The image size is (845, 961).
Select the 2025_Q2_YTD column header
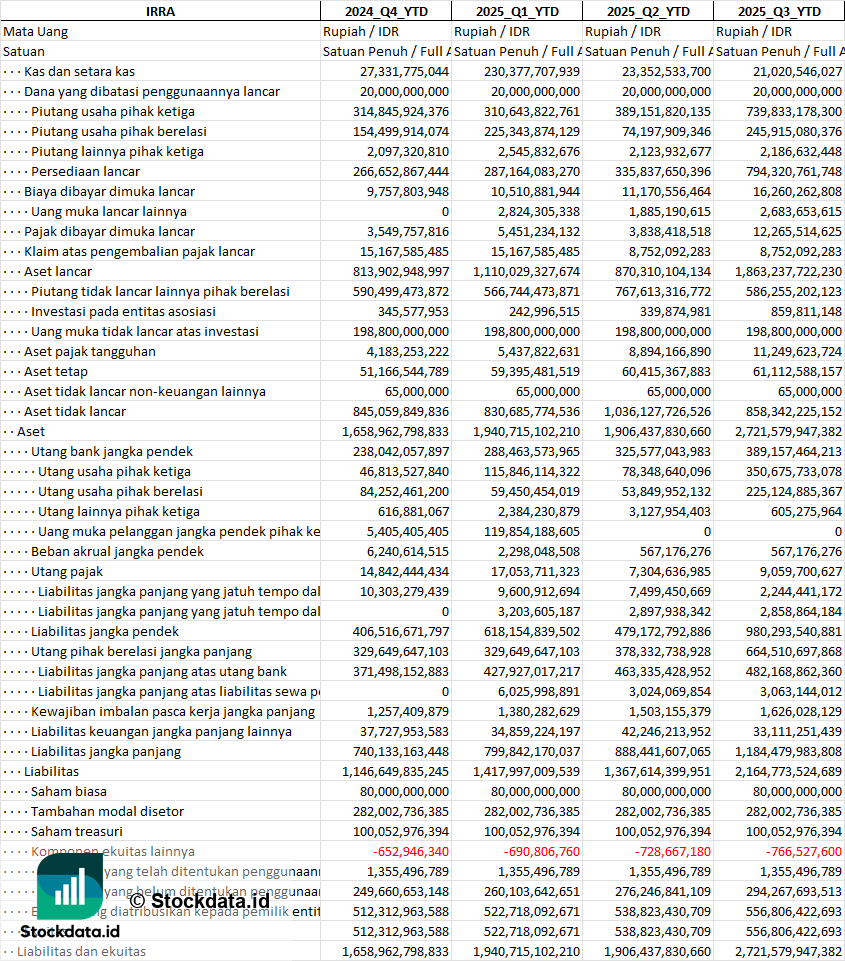coord(648,11)
